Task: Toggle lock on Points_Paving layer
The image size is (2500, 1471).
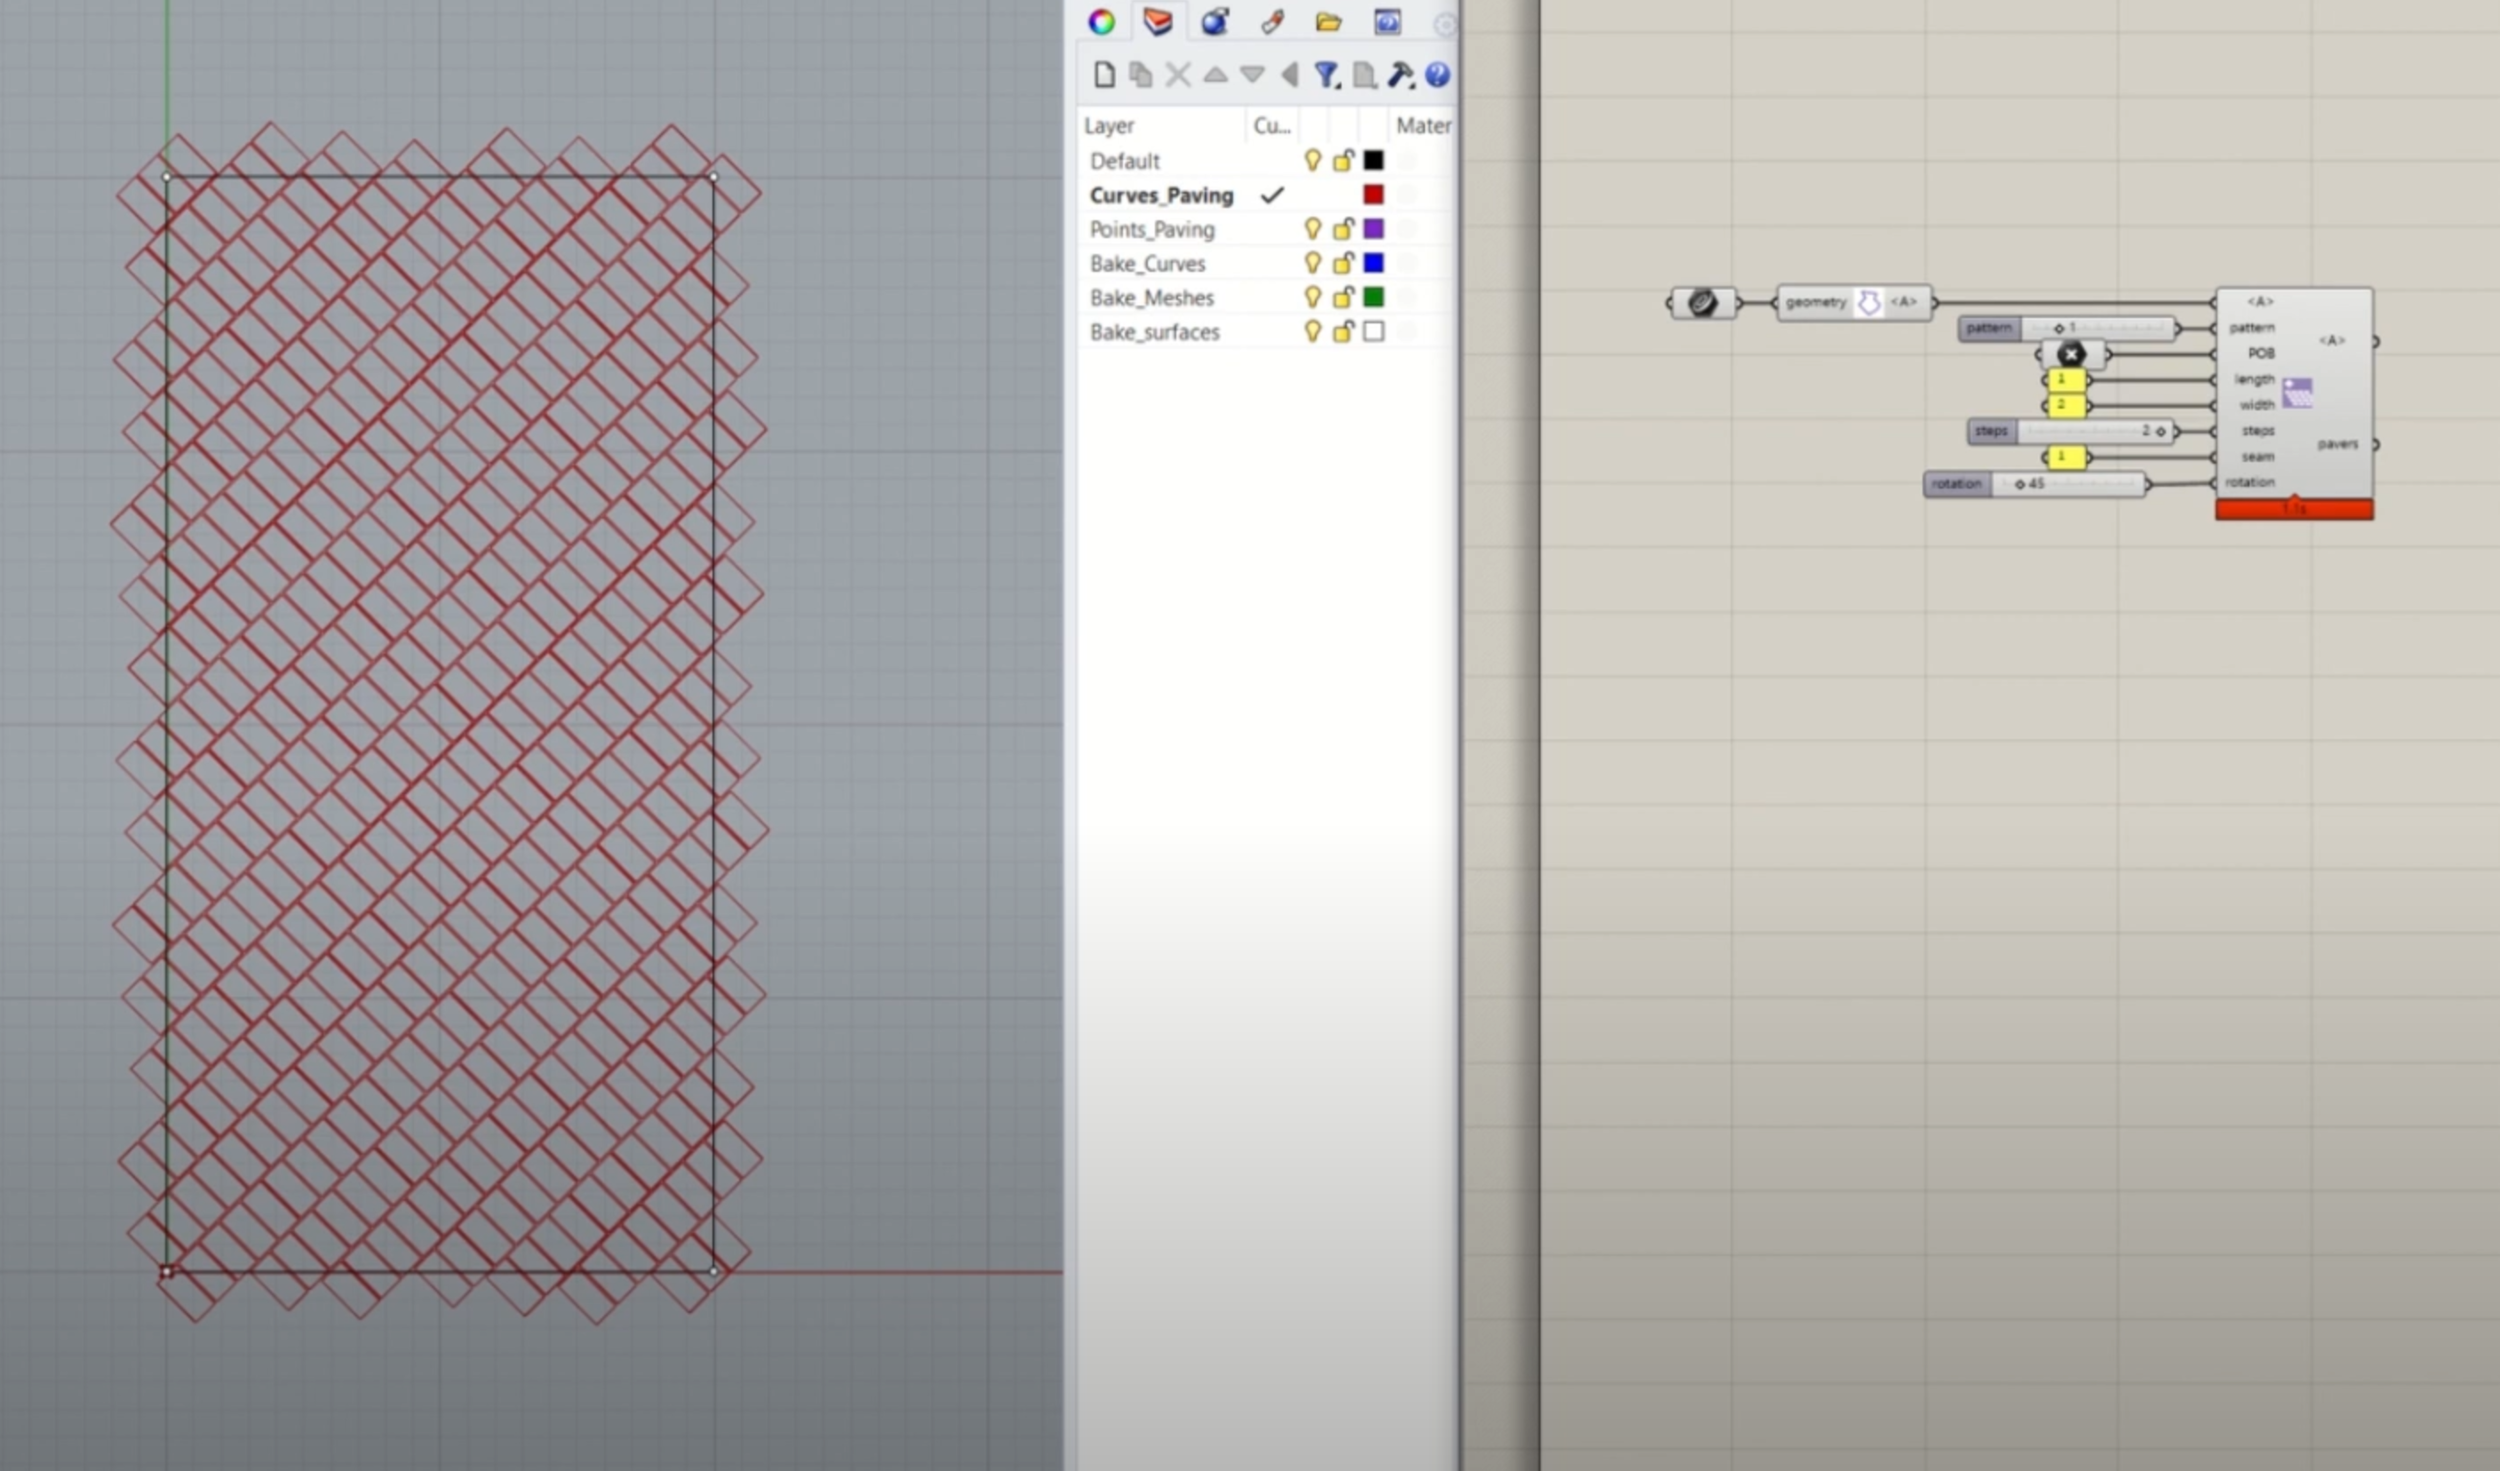Action: pyautogui.click(x=1343, y=229)
